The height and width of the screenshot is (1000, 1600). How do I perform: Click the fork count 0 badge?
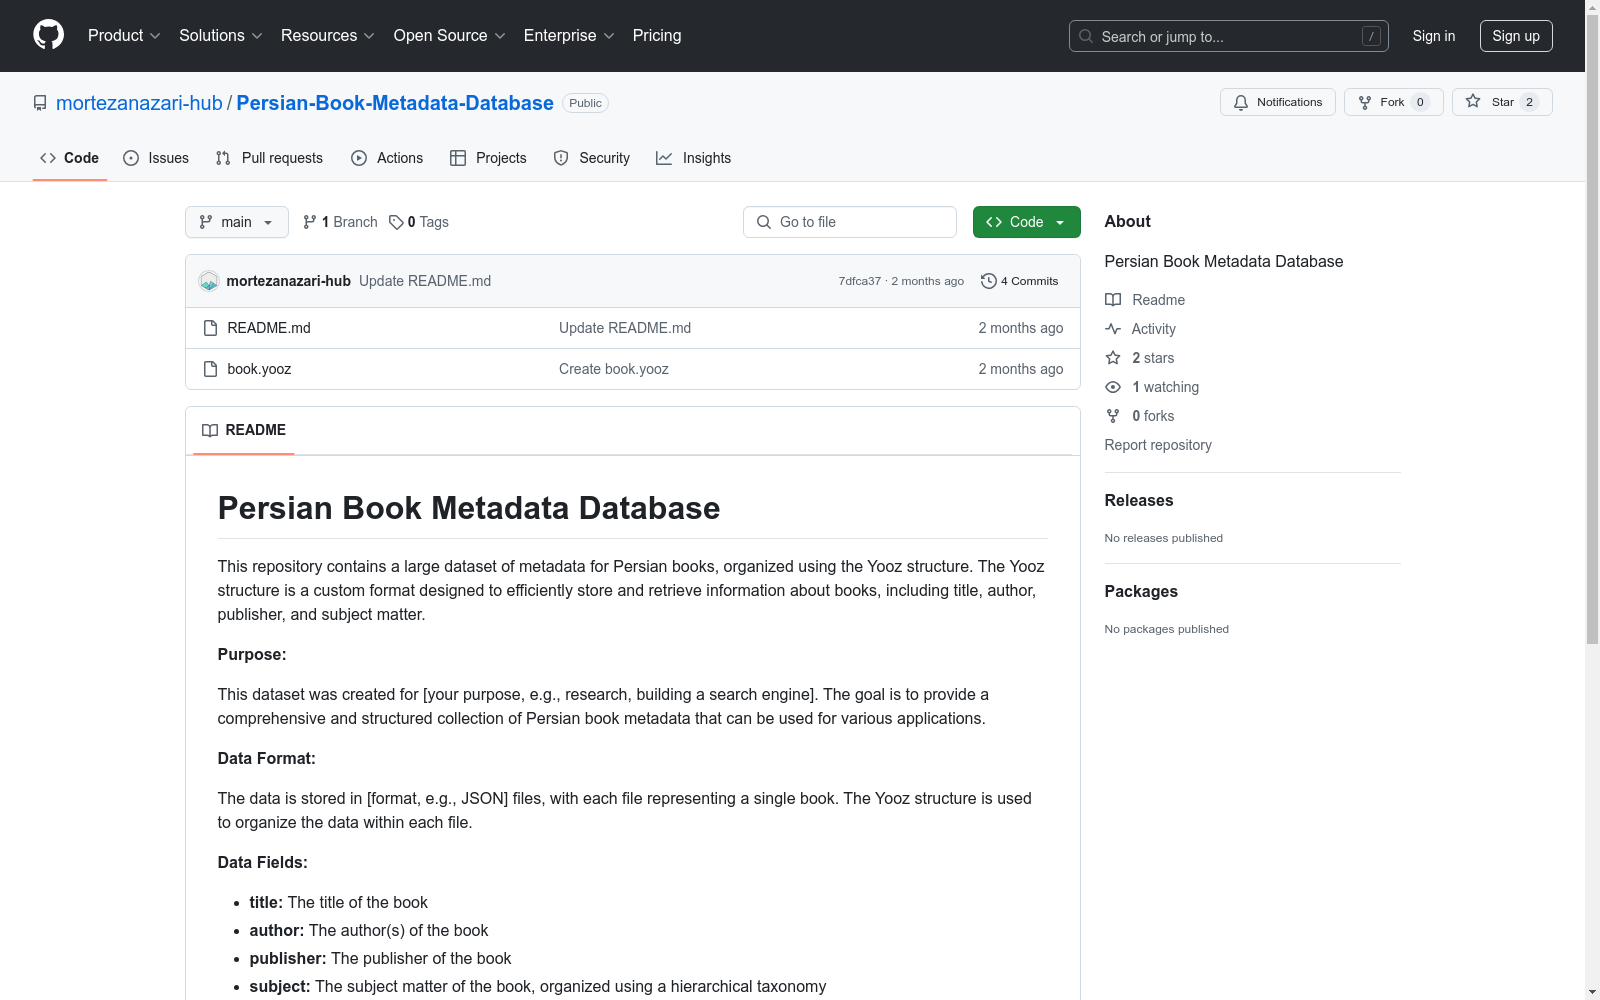pyautogui.click(x=1420, y=102)
